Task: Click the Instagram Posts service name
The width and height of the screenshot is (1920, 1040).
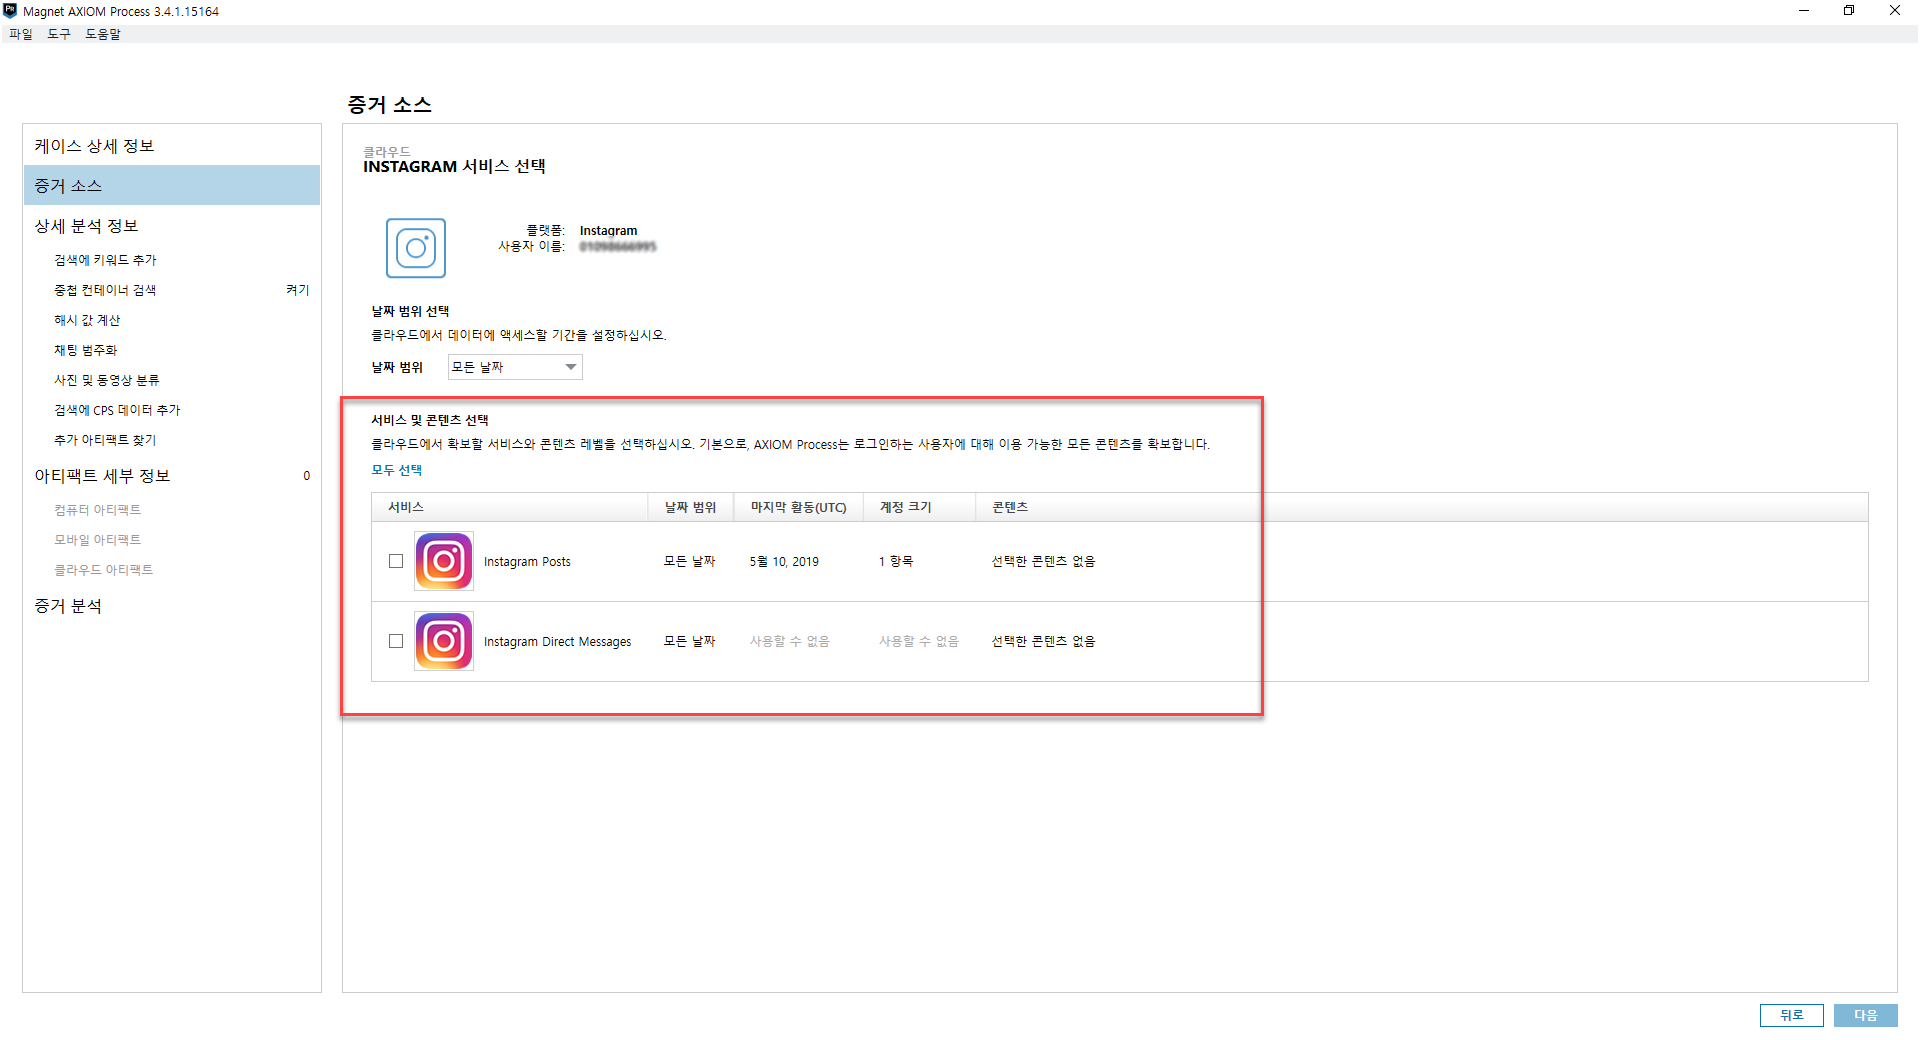Action: 527,562
